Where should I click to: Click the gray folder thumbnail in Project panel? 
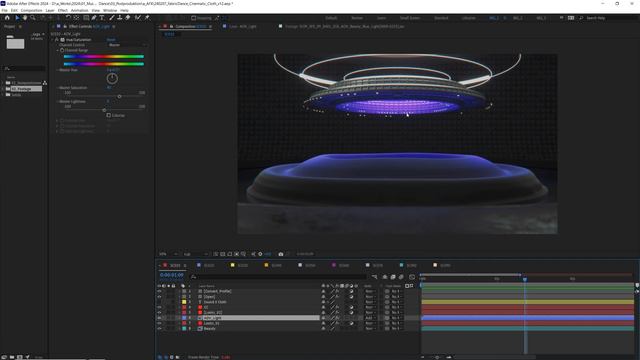pos(15,42)
